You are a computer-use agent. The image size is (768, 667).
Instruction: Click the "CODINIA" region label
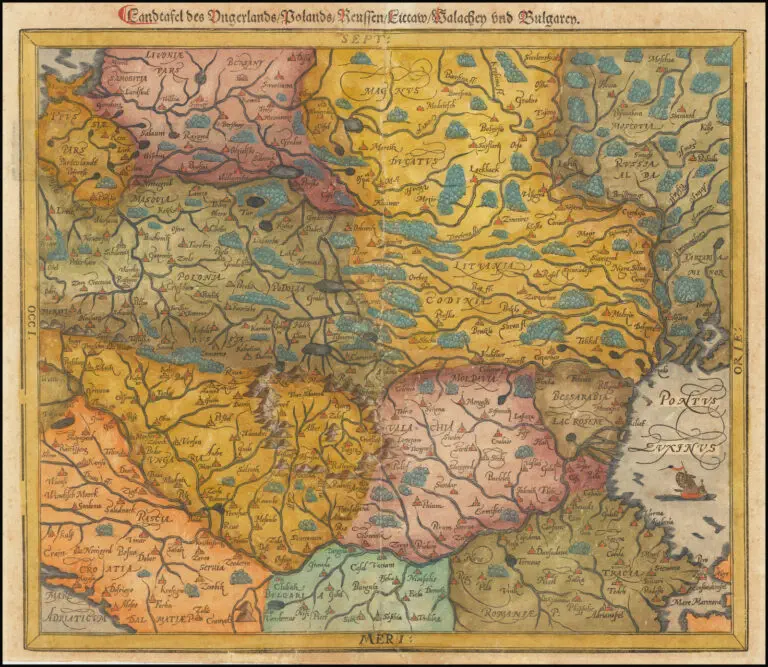coord(456,300)
